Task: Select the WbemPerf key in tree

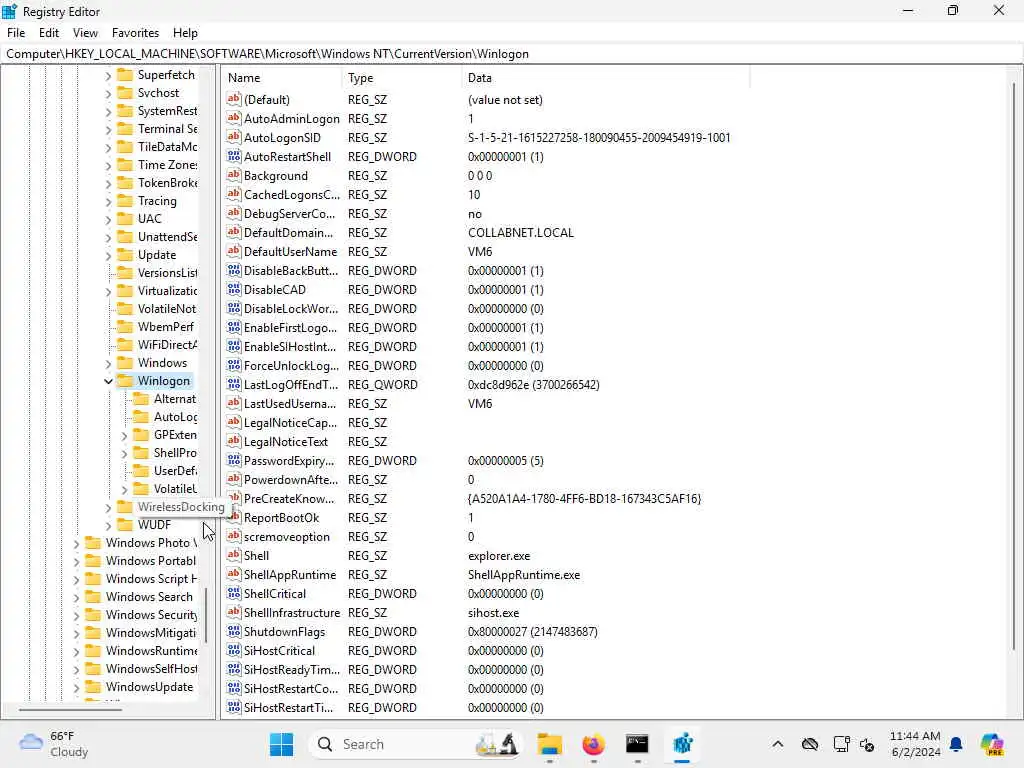Action: [x=165, y=327]
